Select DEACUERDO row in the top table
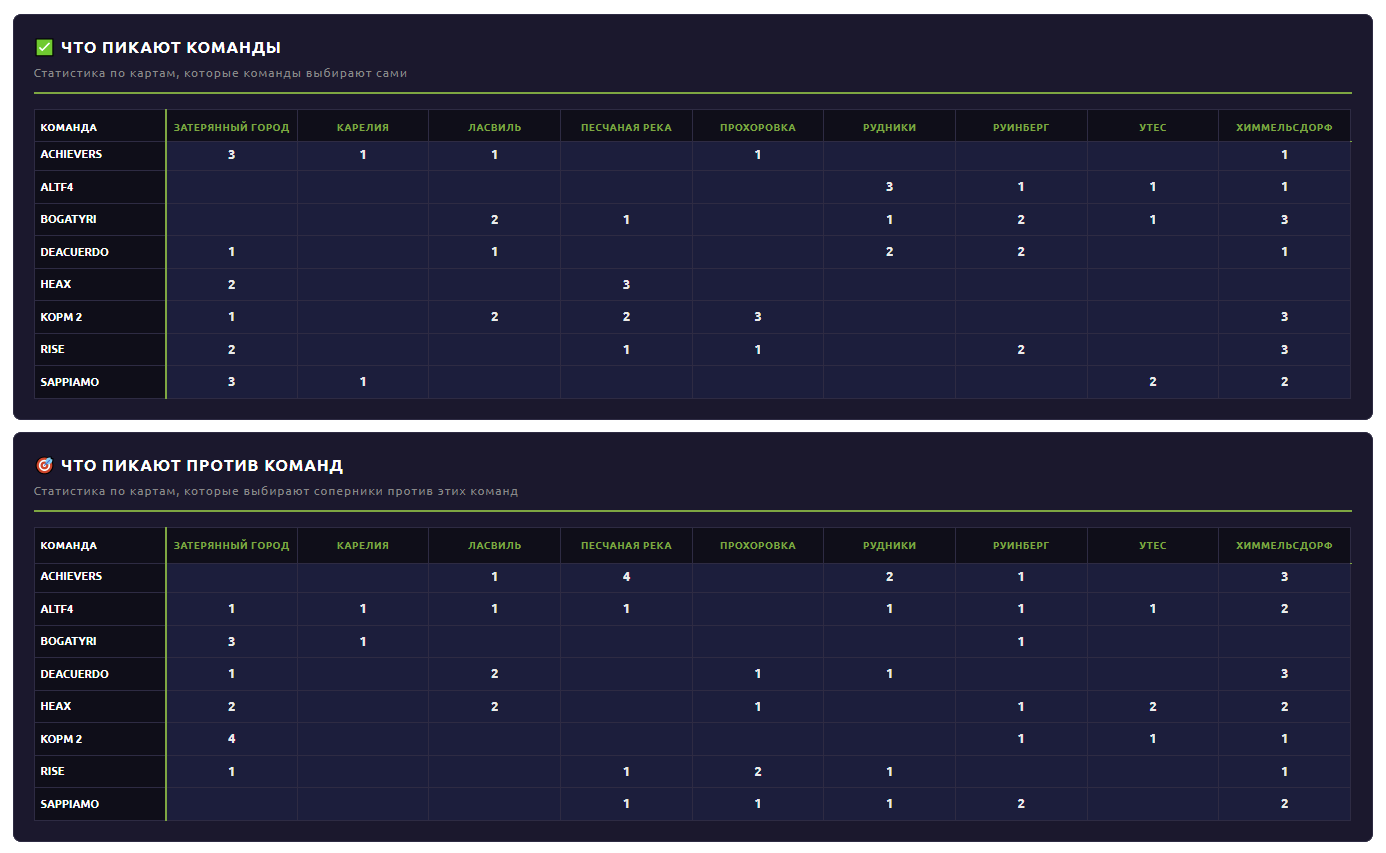This screenshot has width=1386, height=853. pyautogui.click(x=692, y=252)
